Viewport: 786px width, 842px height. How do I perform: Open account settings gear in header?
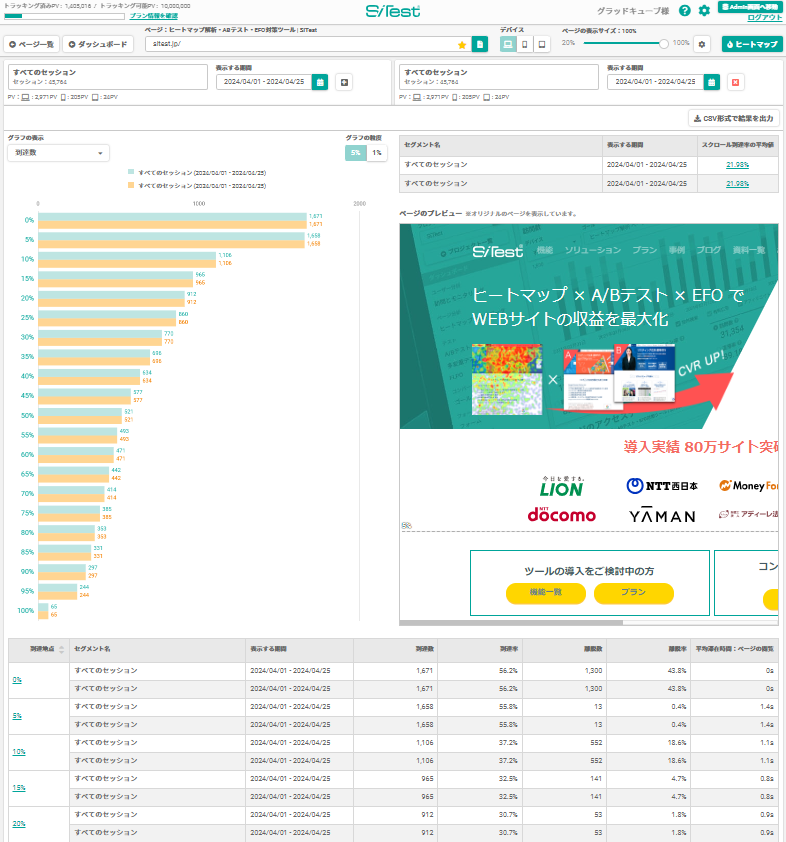[x=704, y=11]
